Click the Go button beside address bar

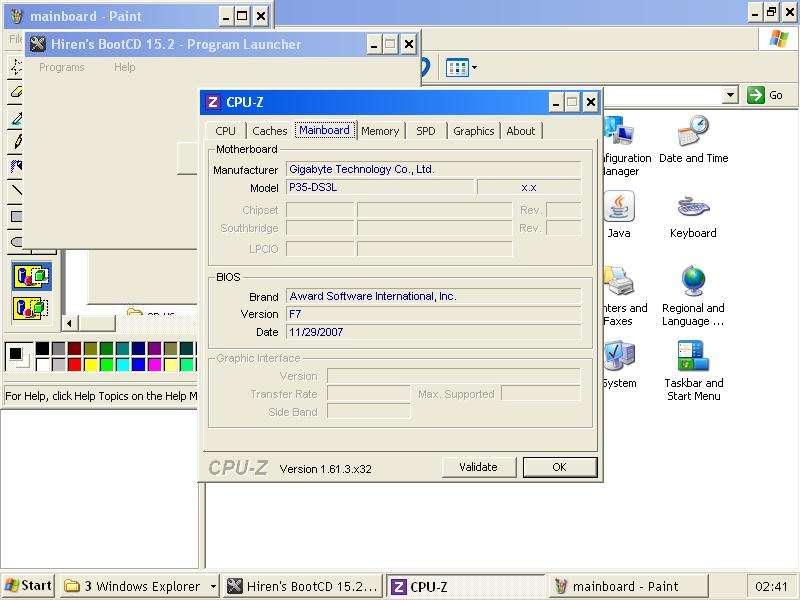point(765,95)
